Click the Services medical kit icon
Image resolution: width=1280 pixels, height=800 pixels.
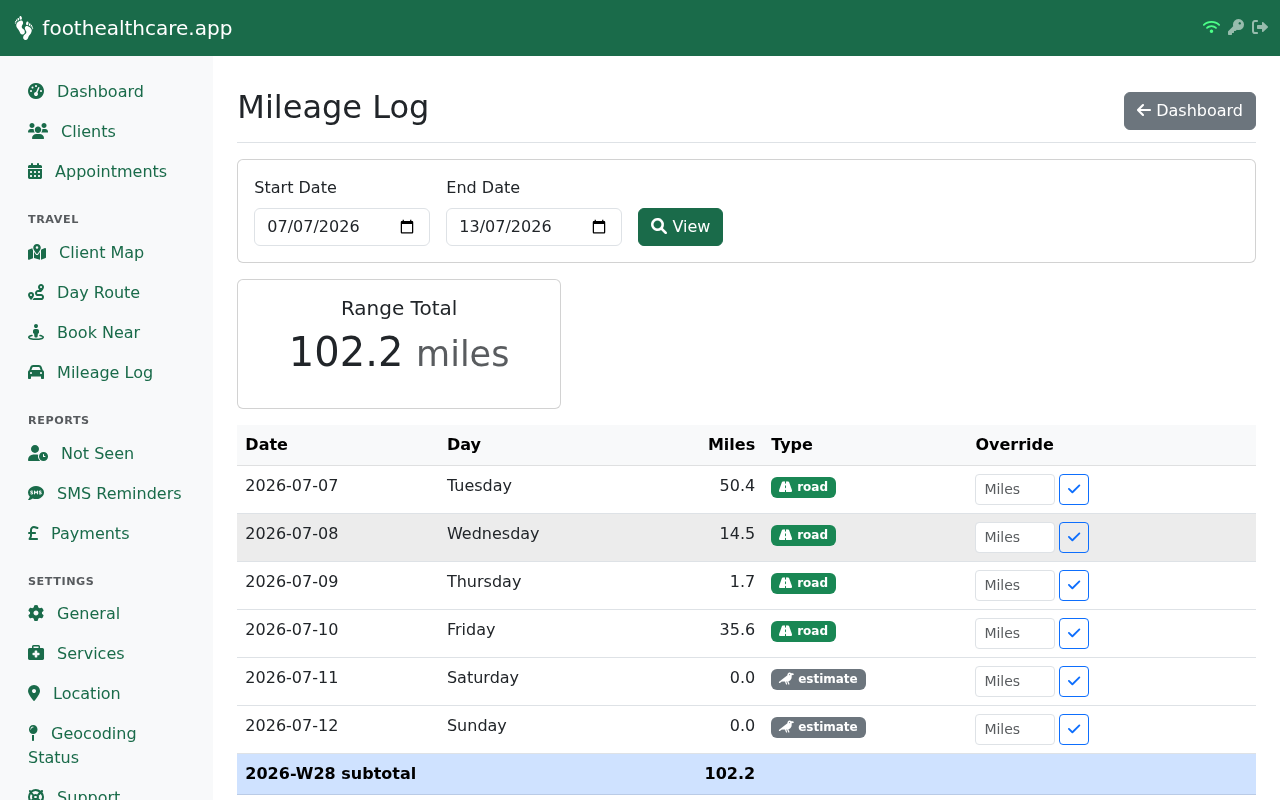[36, 653]
